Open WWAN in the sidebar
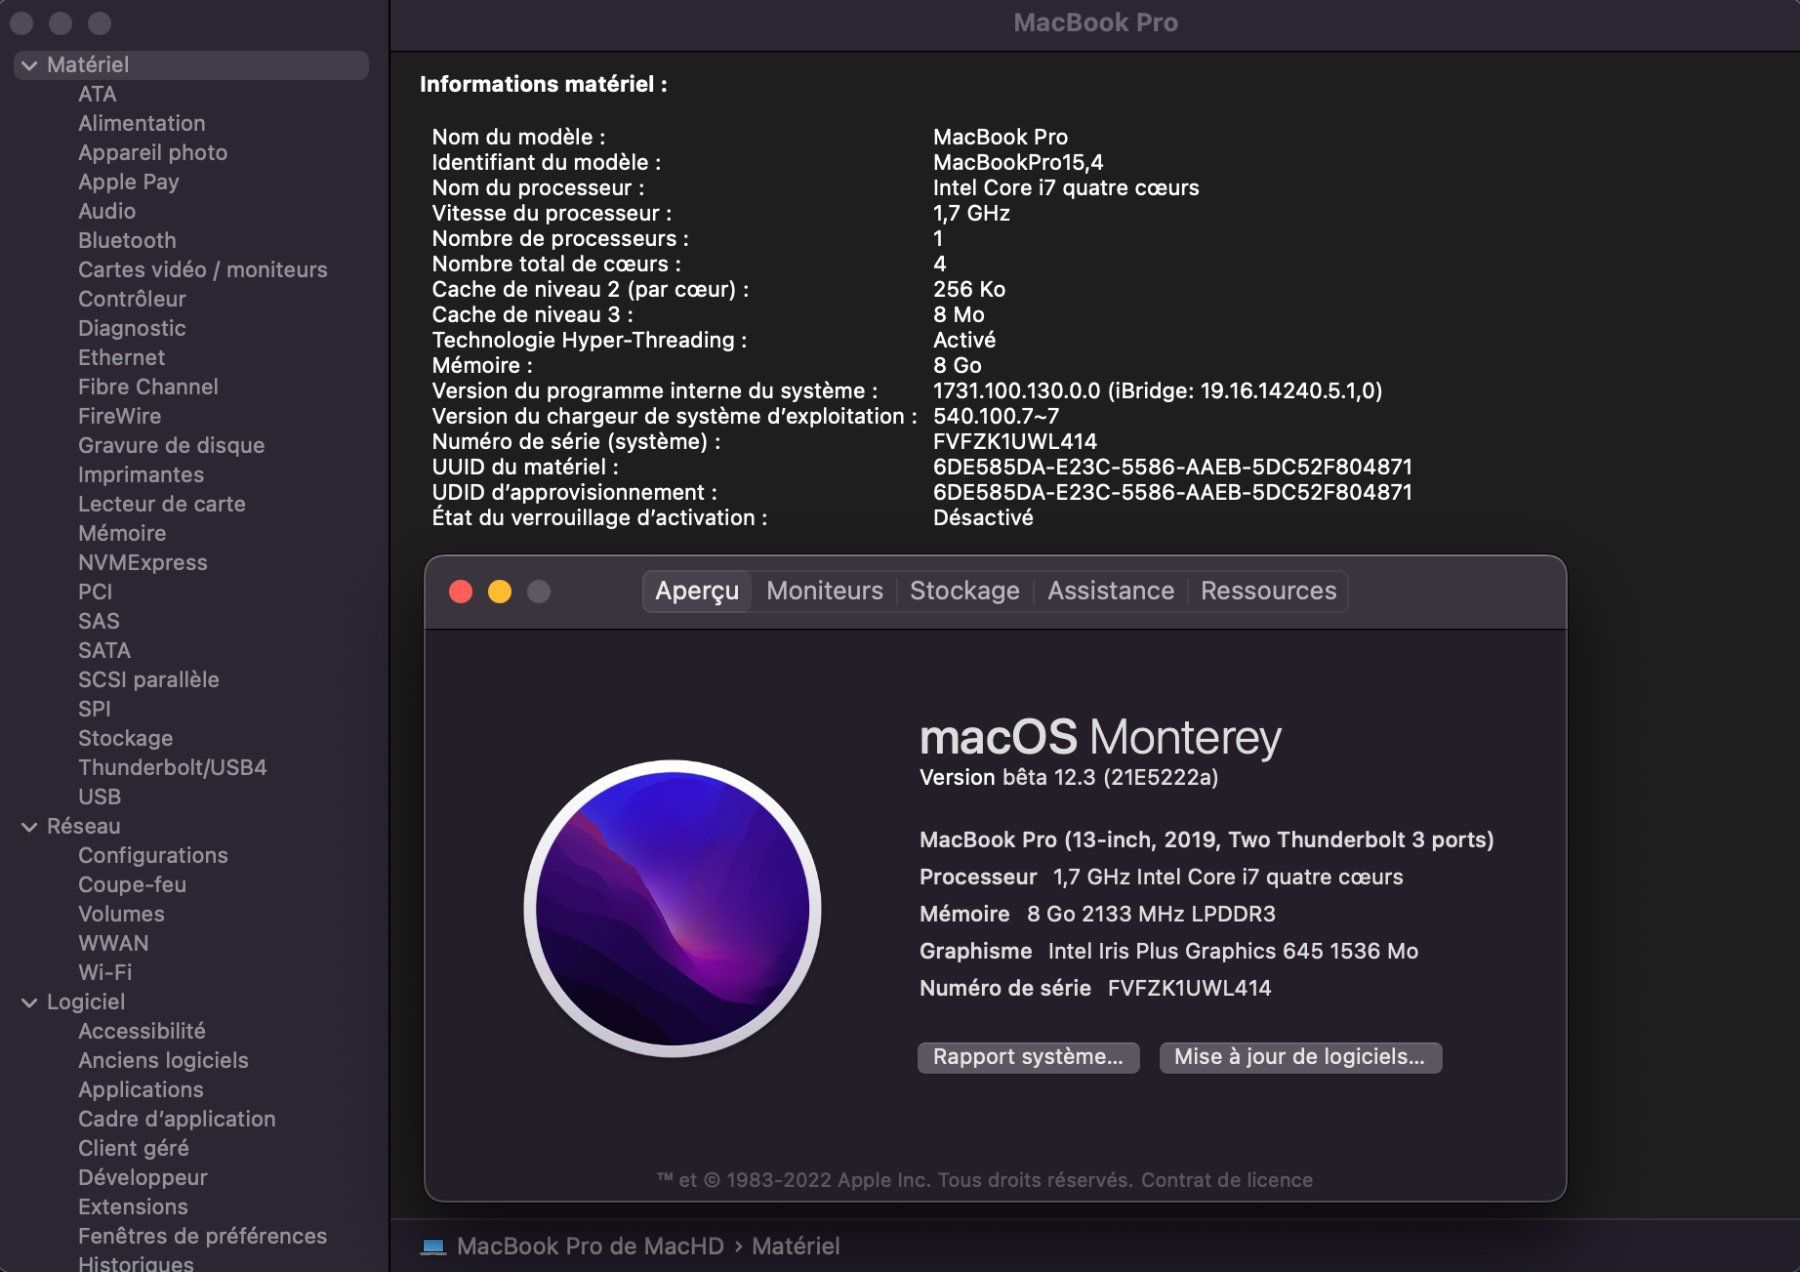Viewport: 1800px width, 1272px height. point(114,943)
